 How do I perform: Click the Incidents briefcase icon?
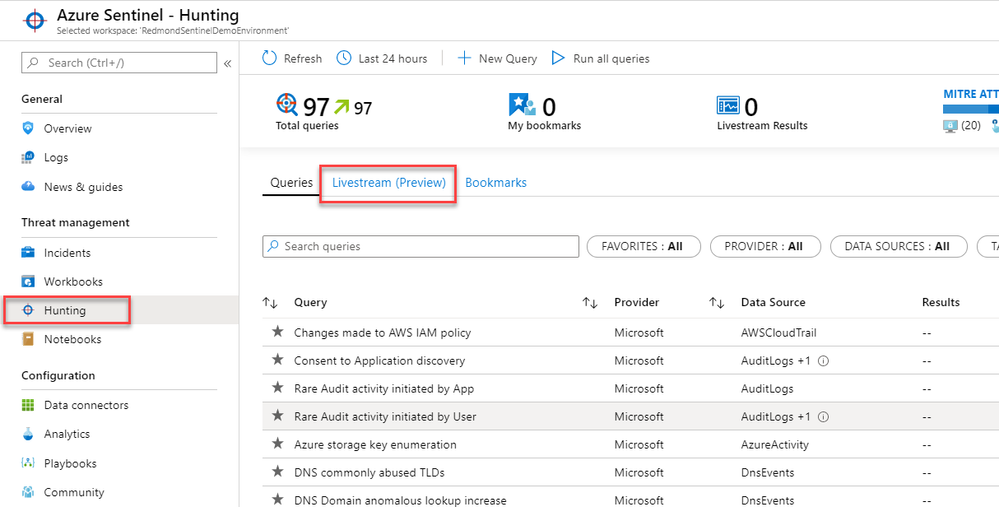tap(27, 252)
